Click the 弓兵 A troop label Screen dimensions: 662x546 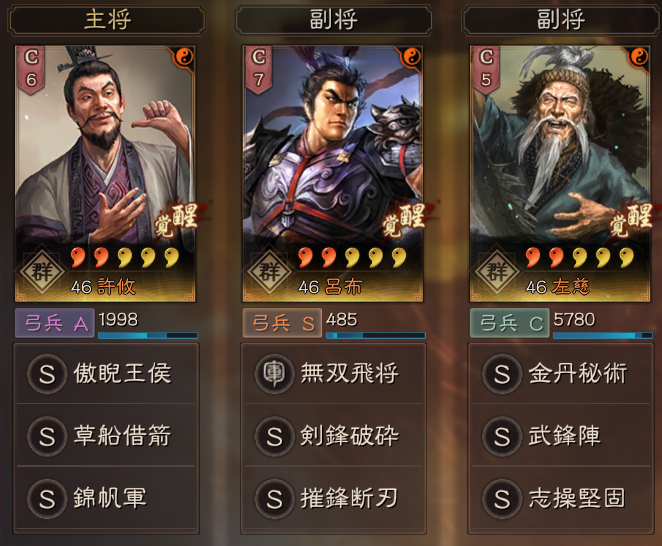[x=54, y=323]
